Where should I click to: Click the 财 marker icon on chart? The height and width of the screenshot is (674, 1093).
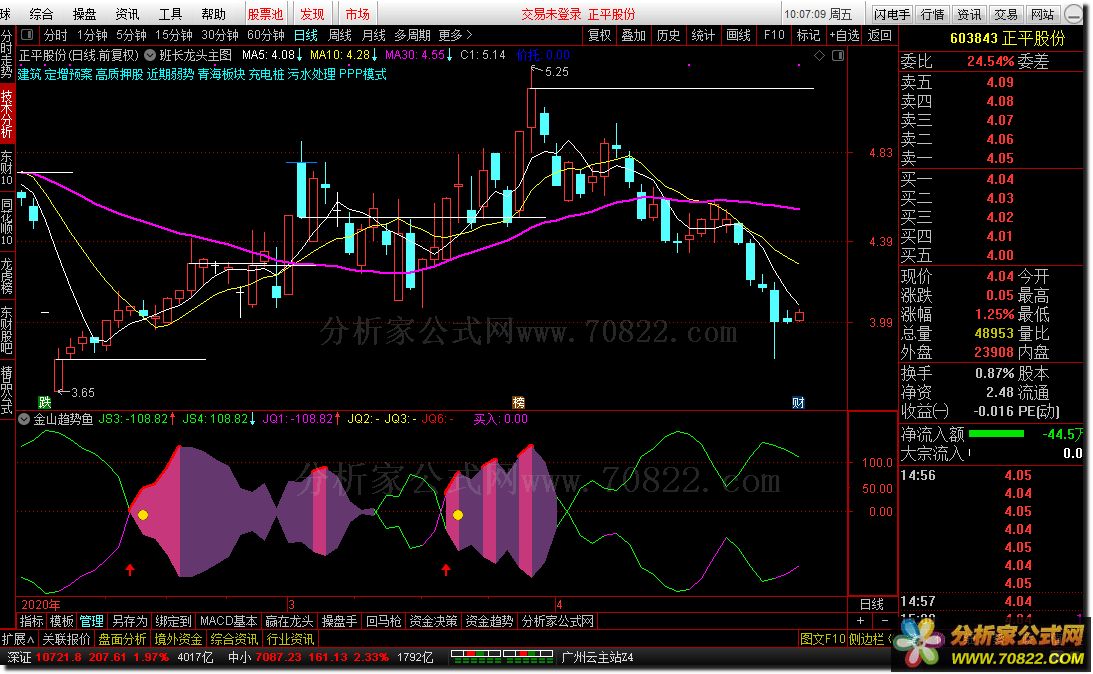click(x=798, y=402)
